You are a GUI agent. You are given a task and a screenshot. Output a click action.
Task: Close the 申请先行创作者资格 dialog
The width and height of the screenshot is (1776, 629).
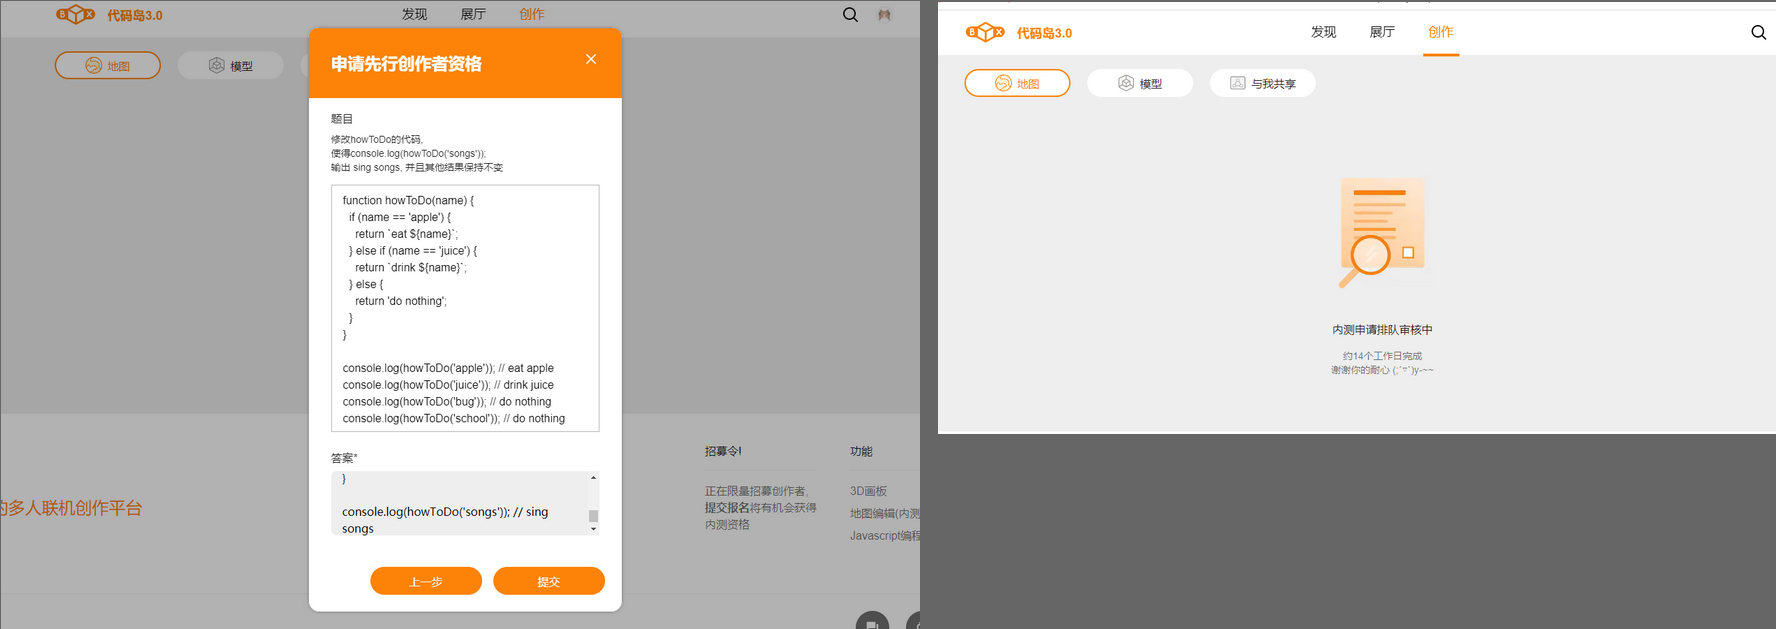tap(591, 59)
